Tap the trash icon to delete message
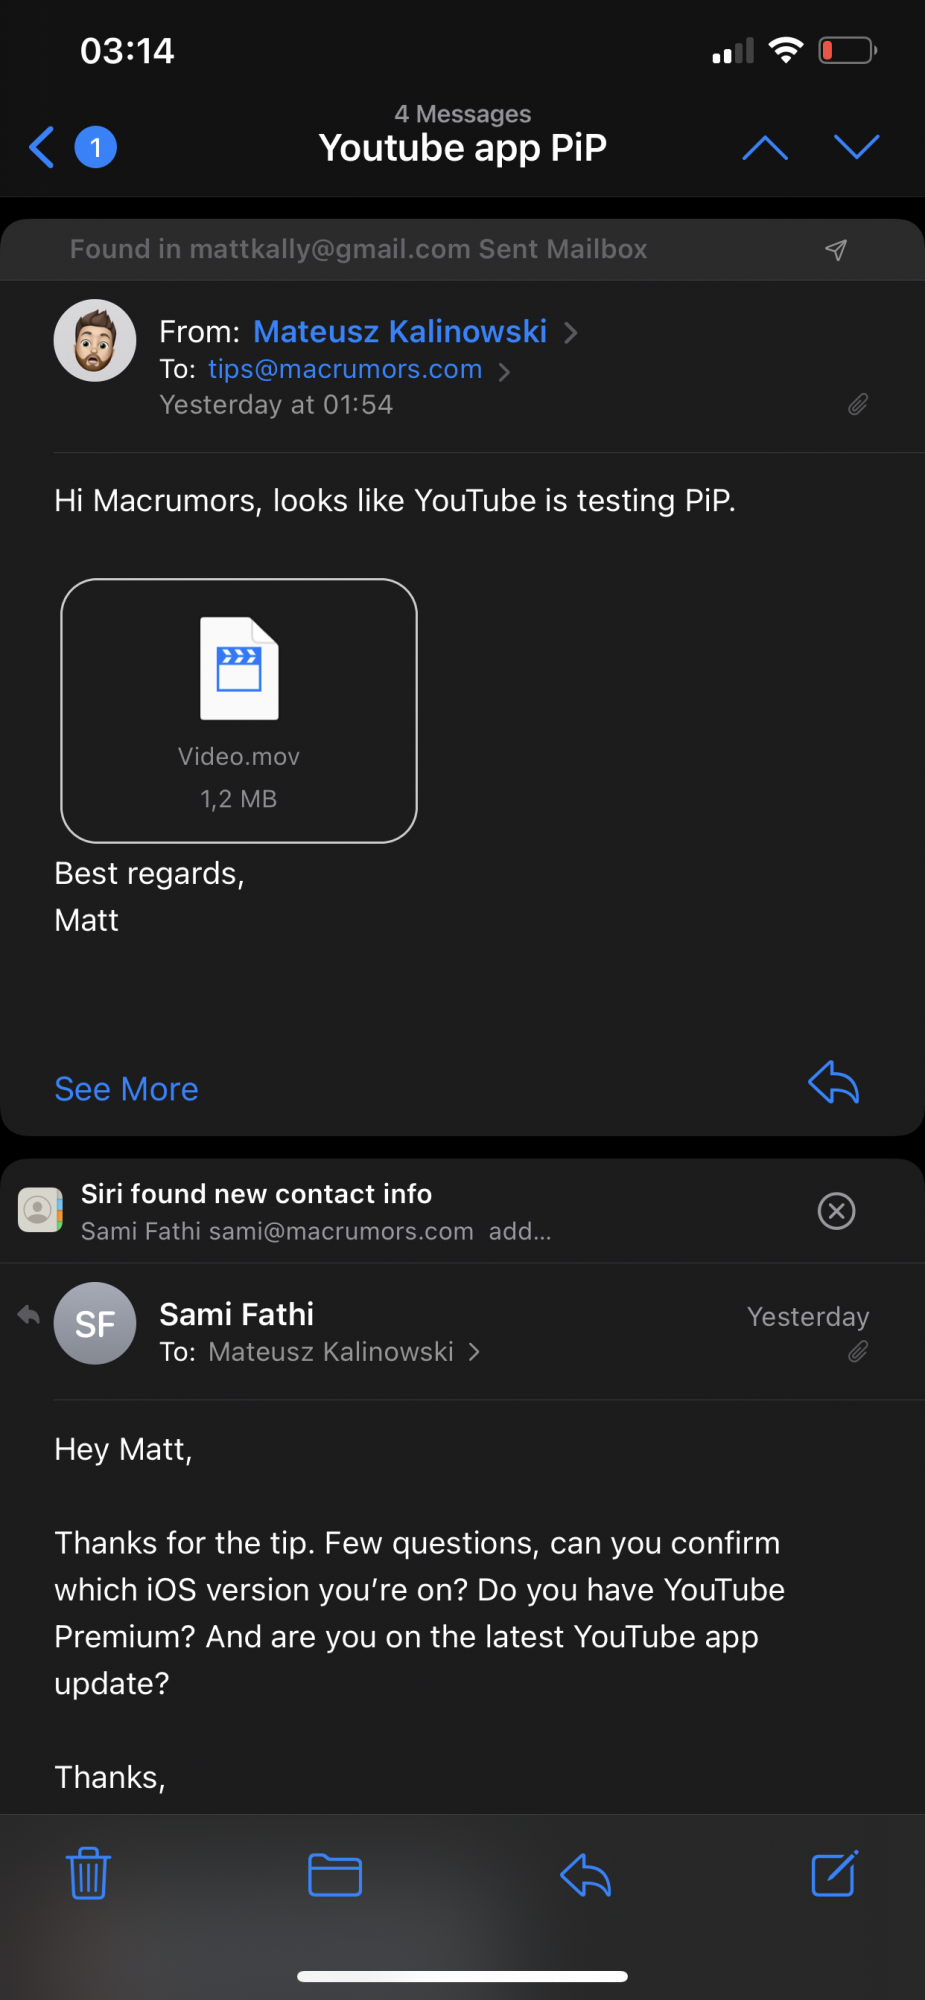 point(88,1874)
